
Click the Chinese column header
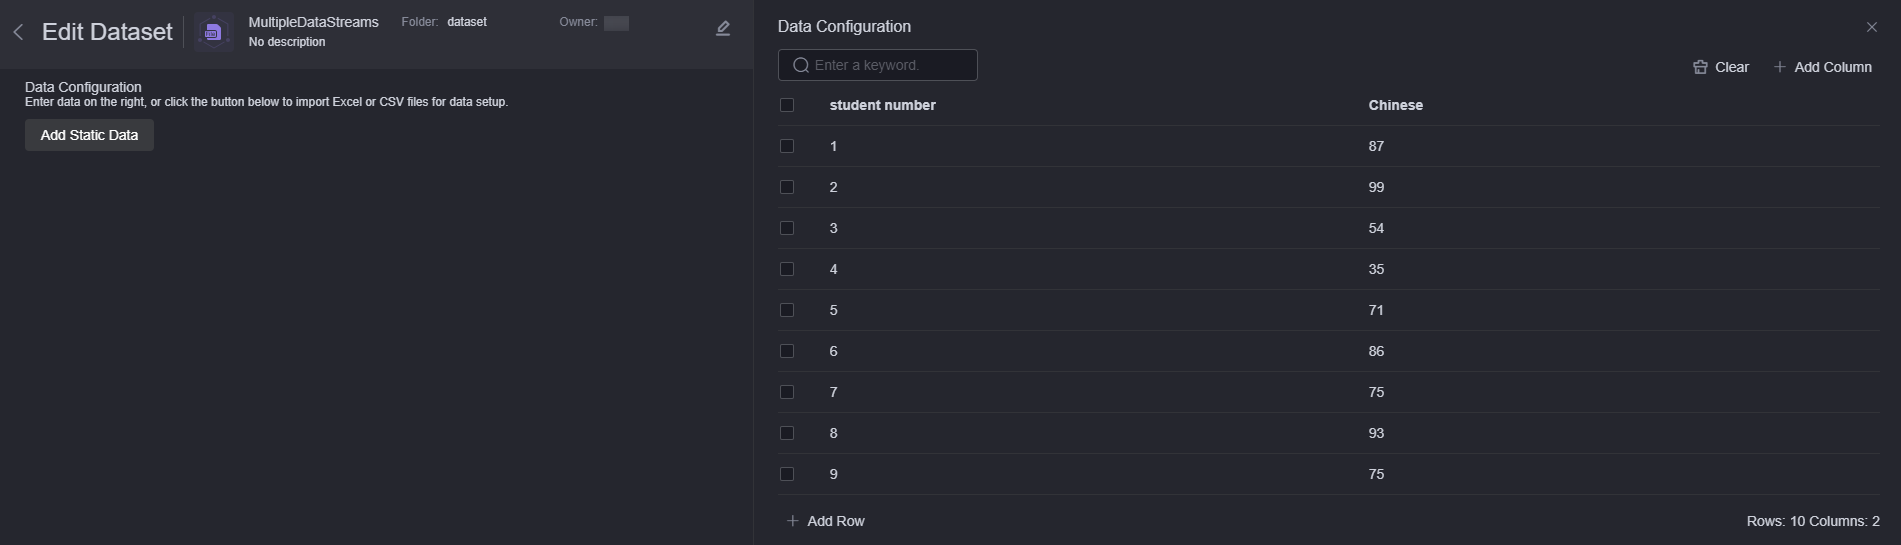(x=1396, y=105)
